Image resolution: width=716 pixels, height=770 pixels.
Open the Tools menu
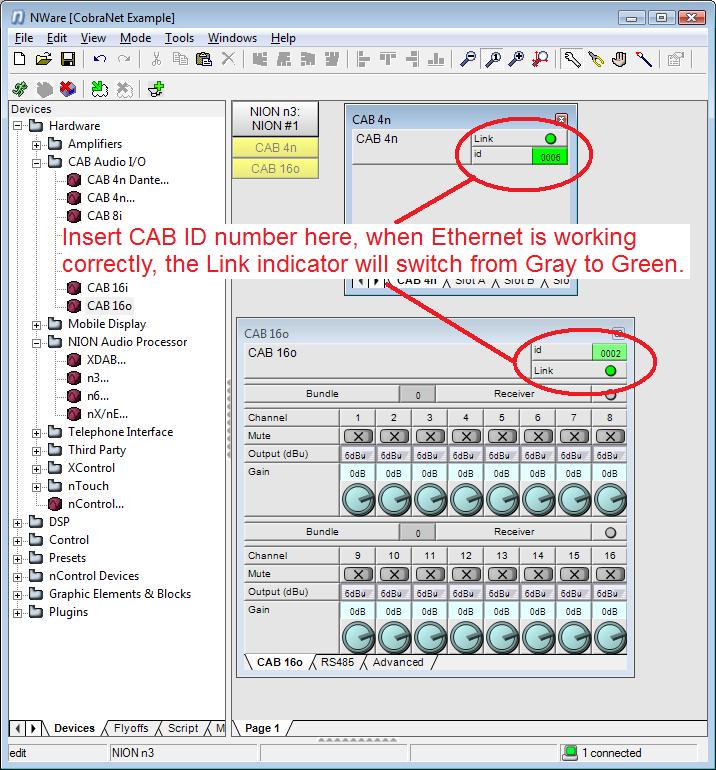point(179,38)
